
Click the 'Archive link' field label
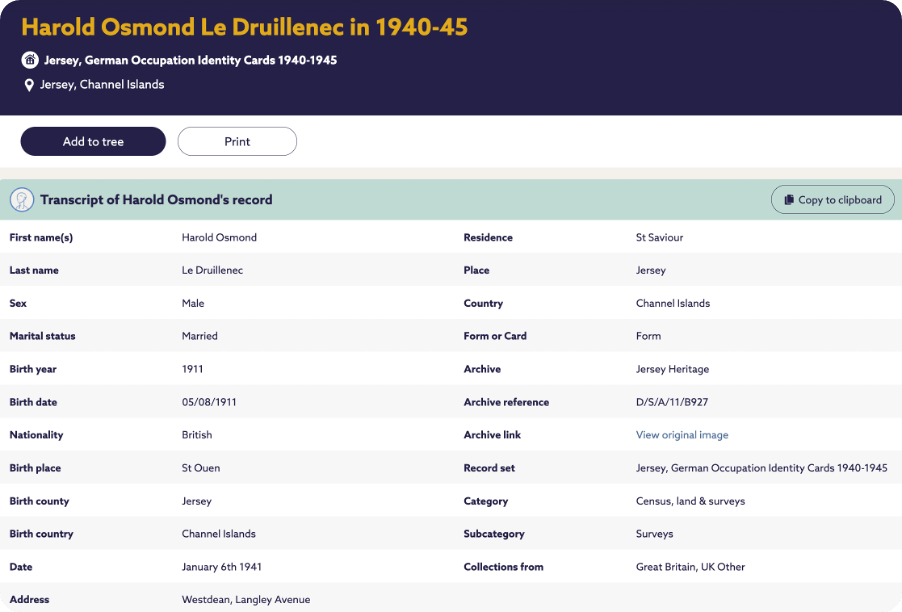pos(492,435)
